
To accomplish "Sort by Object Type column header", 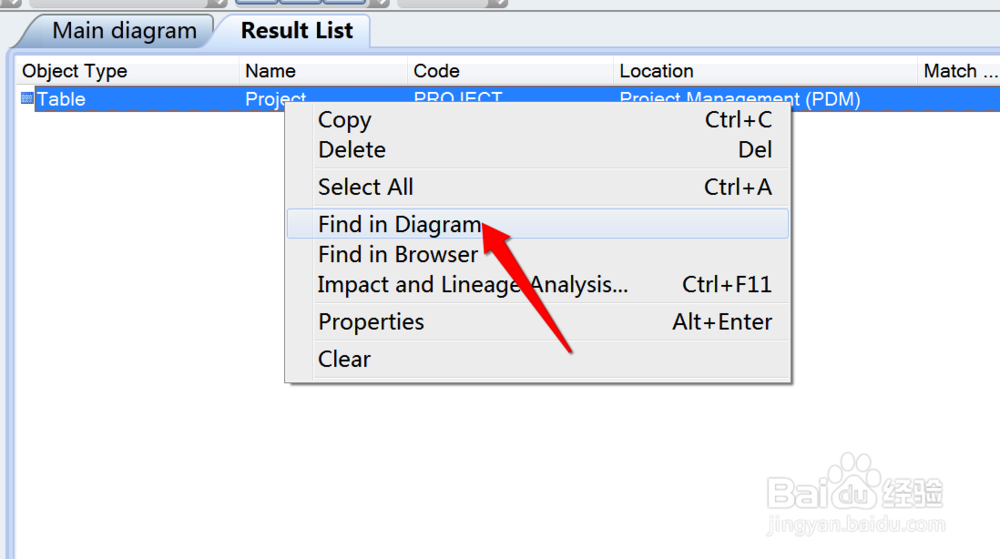I will coord(75,71).
